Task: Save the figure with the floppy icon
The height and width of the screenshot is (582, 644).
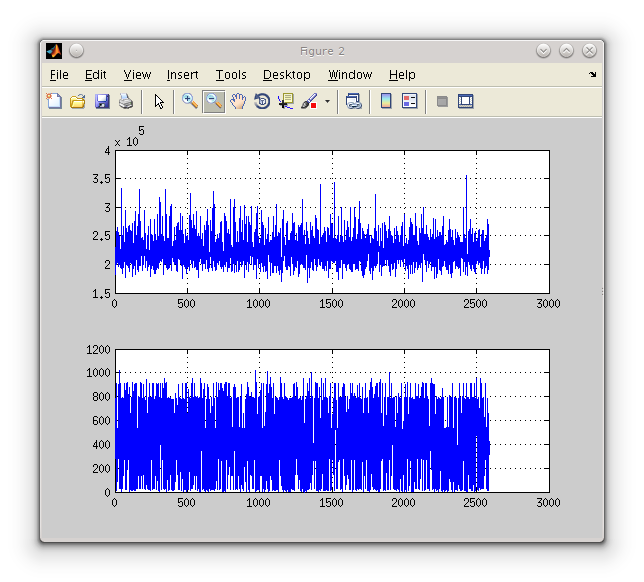Action: (102, 101)
